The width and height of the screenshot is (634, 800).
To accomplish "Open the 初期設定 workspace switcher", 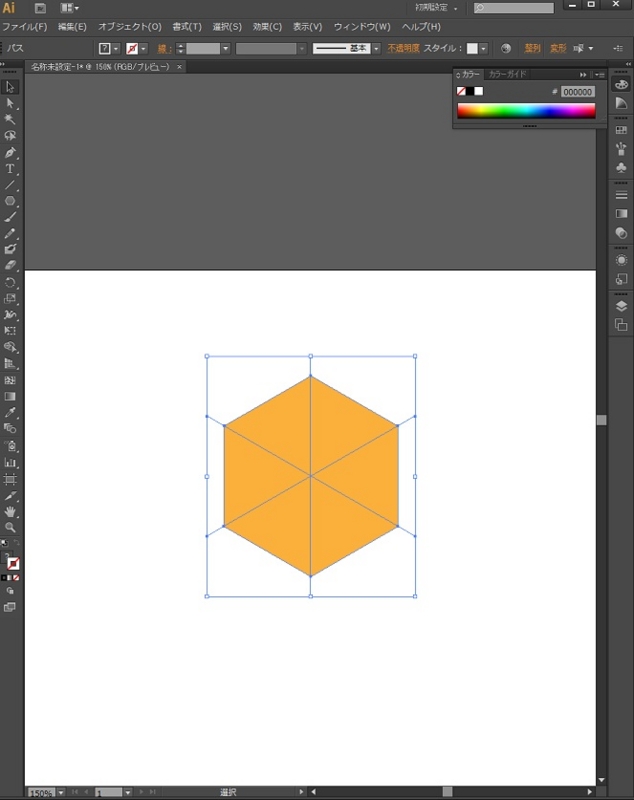I will (x=436, y=8).
